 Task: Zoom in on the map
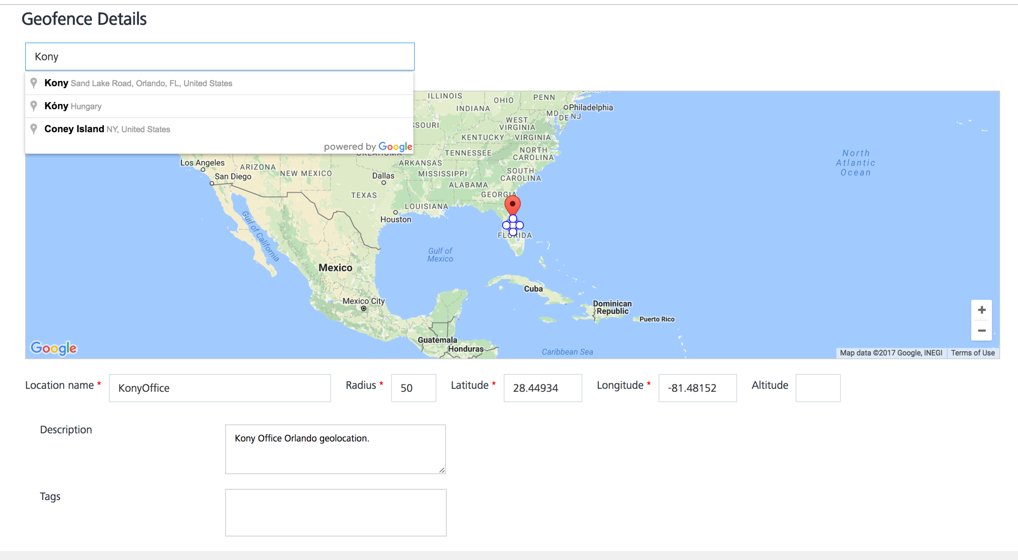click(x=981, y=310)
